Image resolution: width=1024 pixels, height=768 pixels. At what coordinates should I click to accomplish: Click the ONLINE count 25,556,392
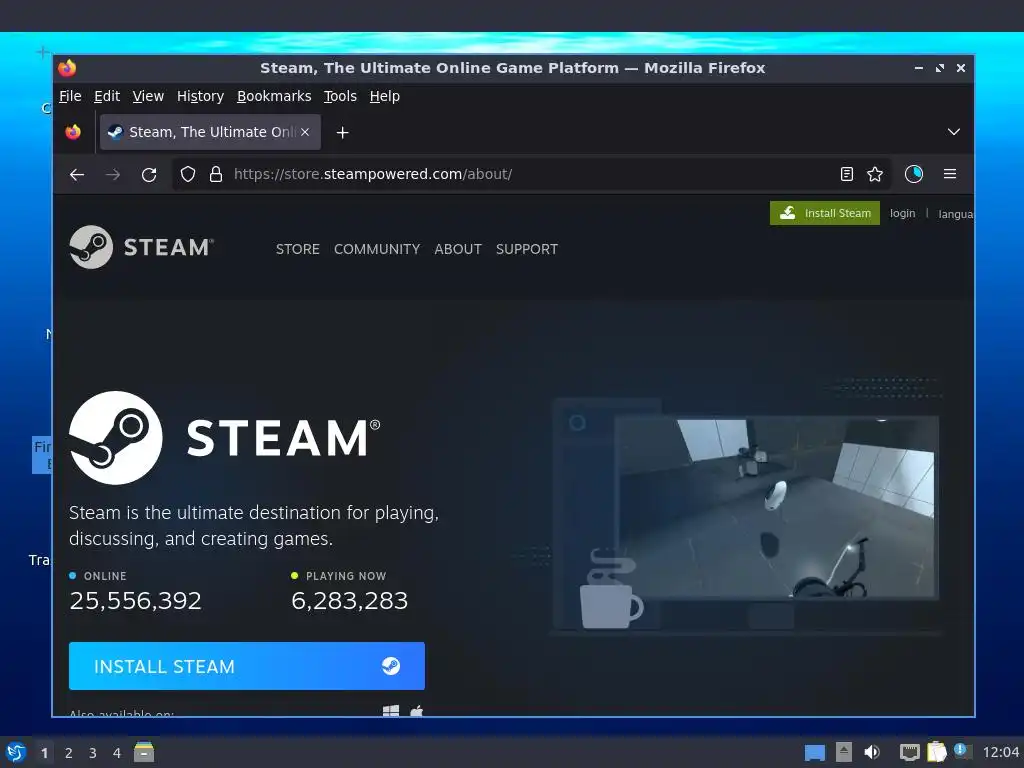pyautogui.click(x=136, y=600)
